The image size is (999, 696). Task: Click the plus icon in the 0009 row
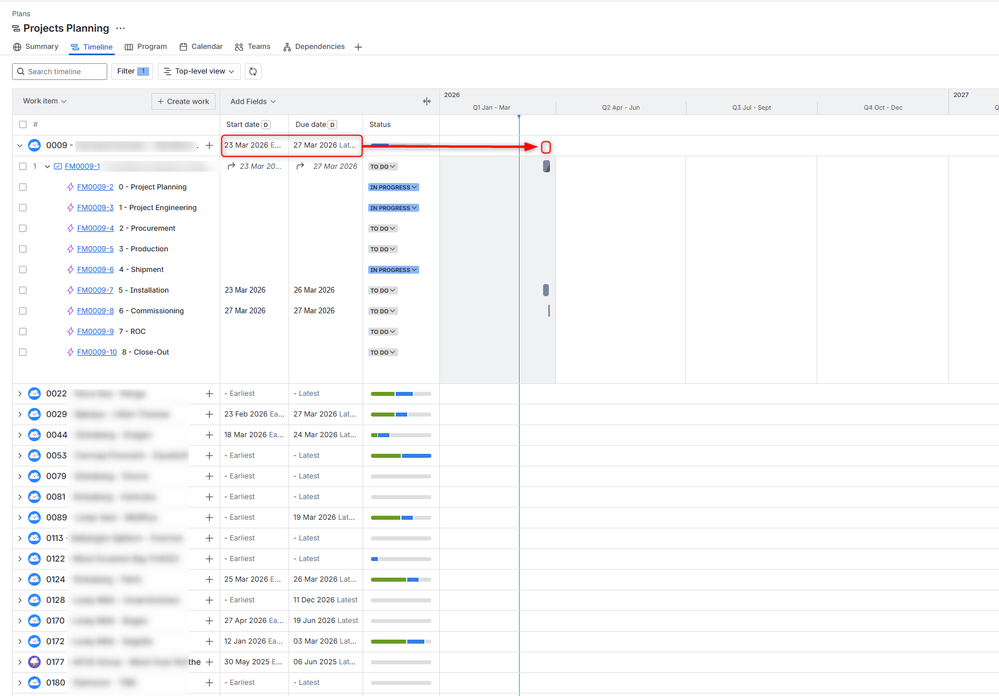click(209, 145)
